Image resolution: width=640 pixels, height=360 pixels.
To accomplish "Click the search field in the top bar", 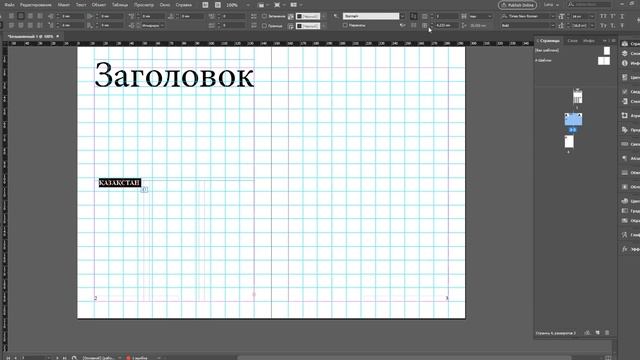I will click(x=589, y=5).
